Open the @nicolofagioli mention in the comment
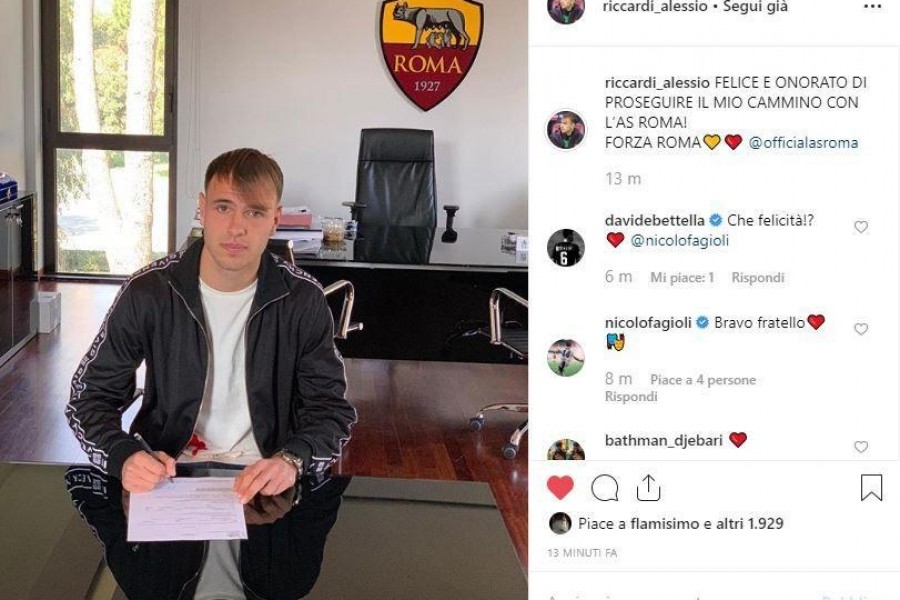This screenshot has width=900, height=600. pos(680,241)
